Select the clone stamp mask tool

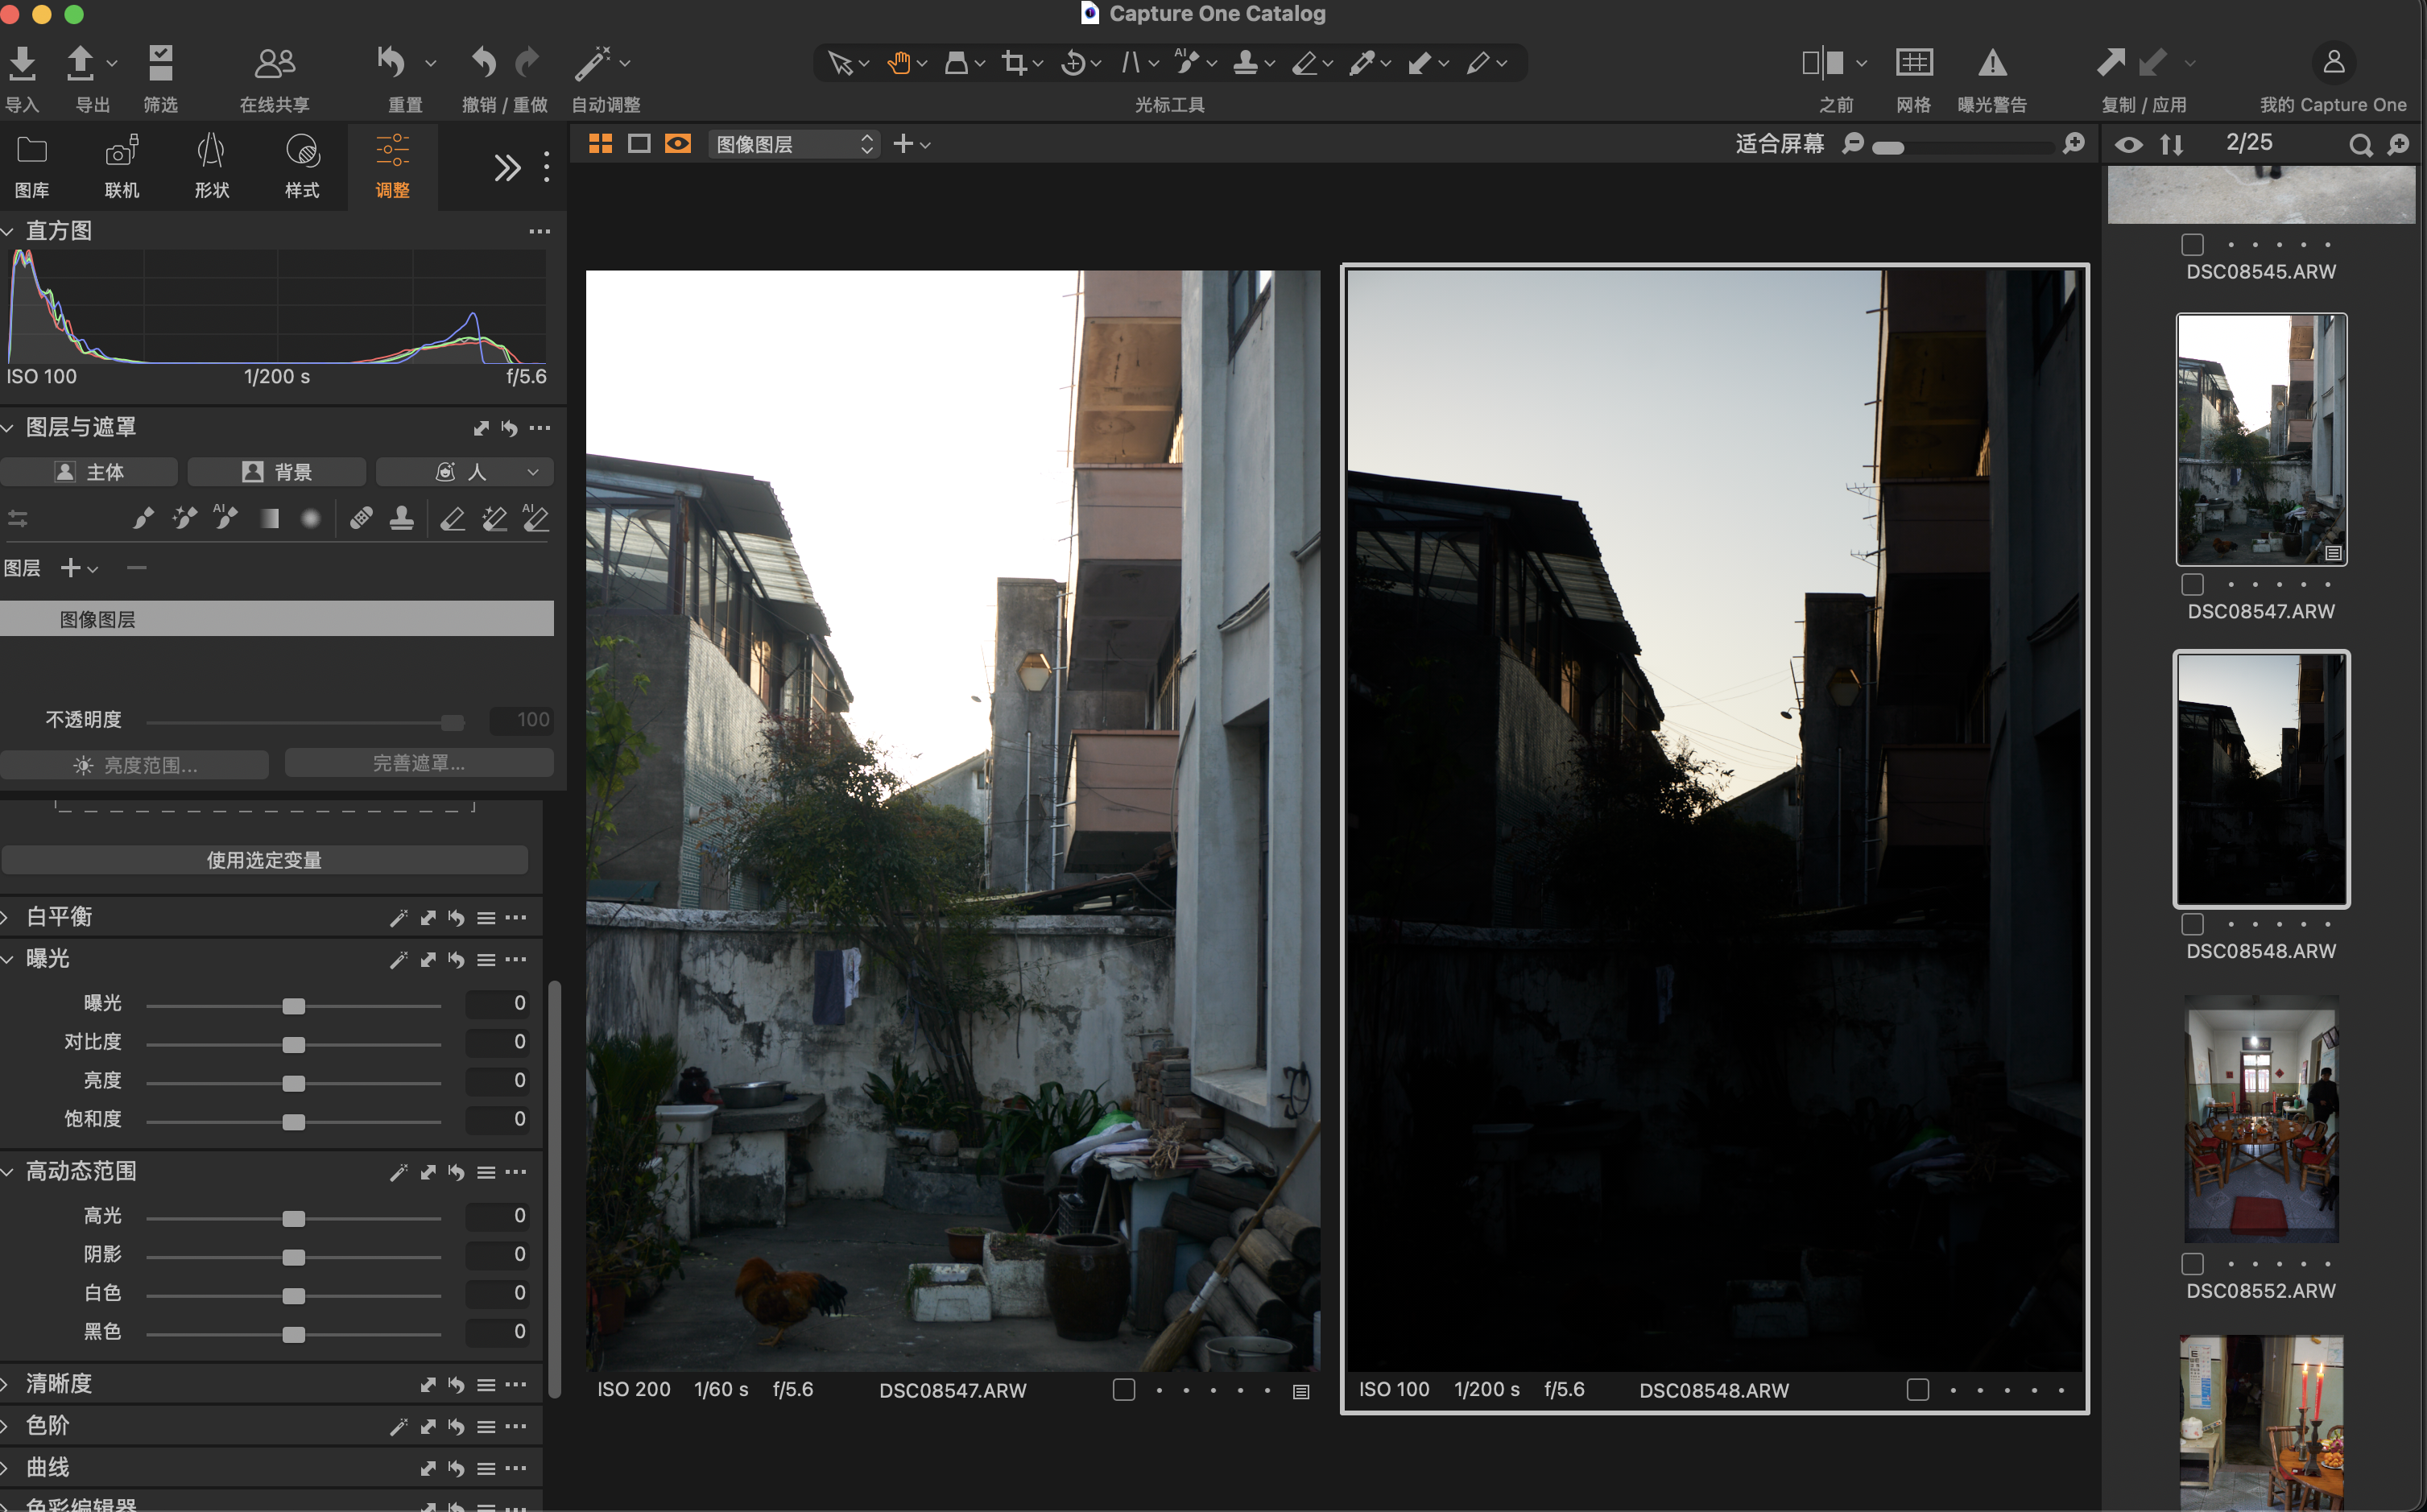[x=402, y=518]
